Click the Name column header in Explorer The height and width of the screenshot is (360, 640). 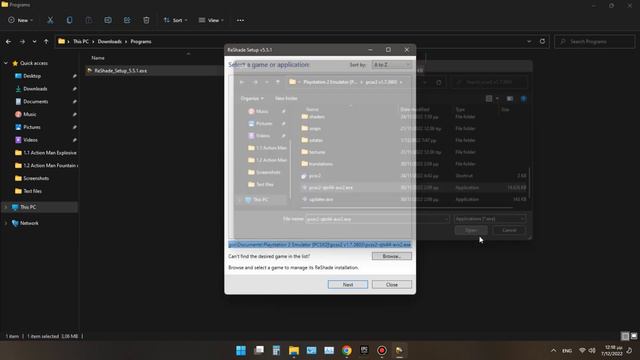tap(98, 58)
